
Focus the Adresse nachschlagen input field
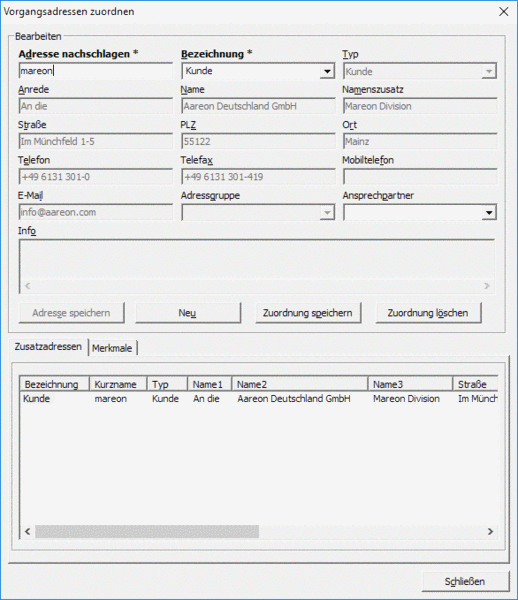[96, 71]
